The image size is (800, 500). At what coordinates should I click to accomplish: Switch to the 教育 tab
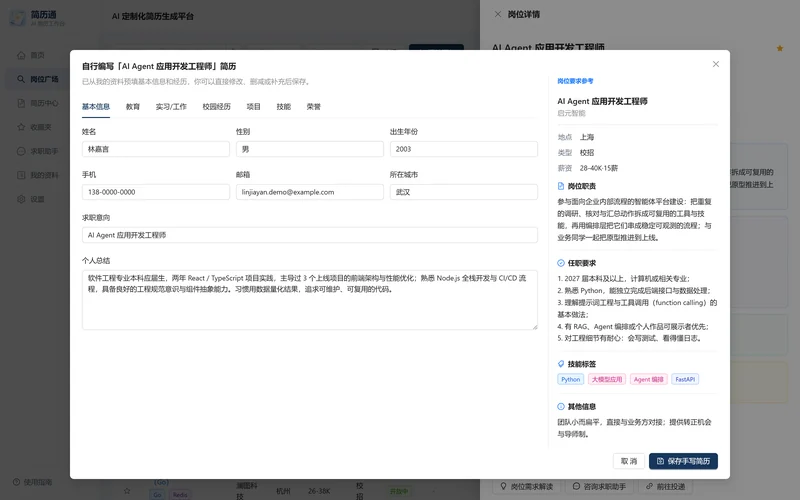pyautogui.click(x=133, y=107)
